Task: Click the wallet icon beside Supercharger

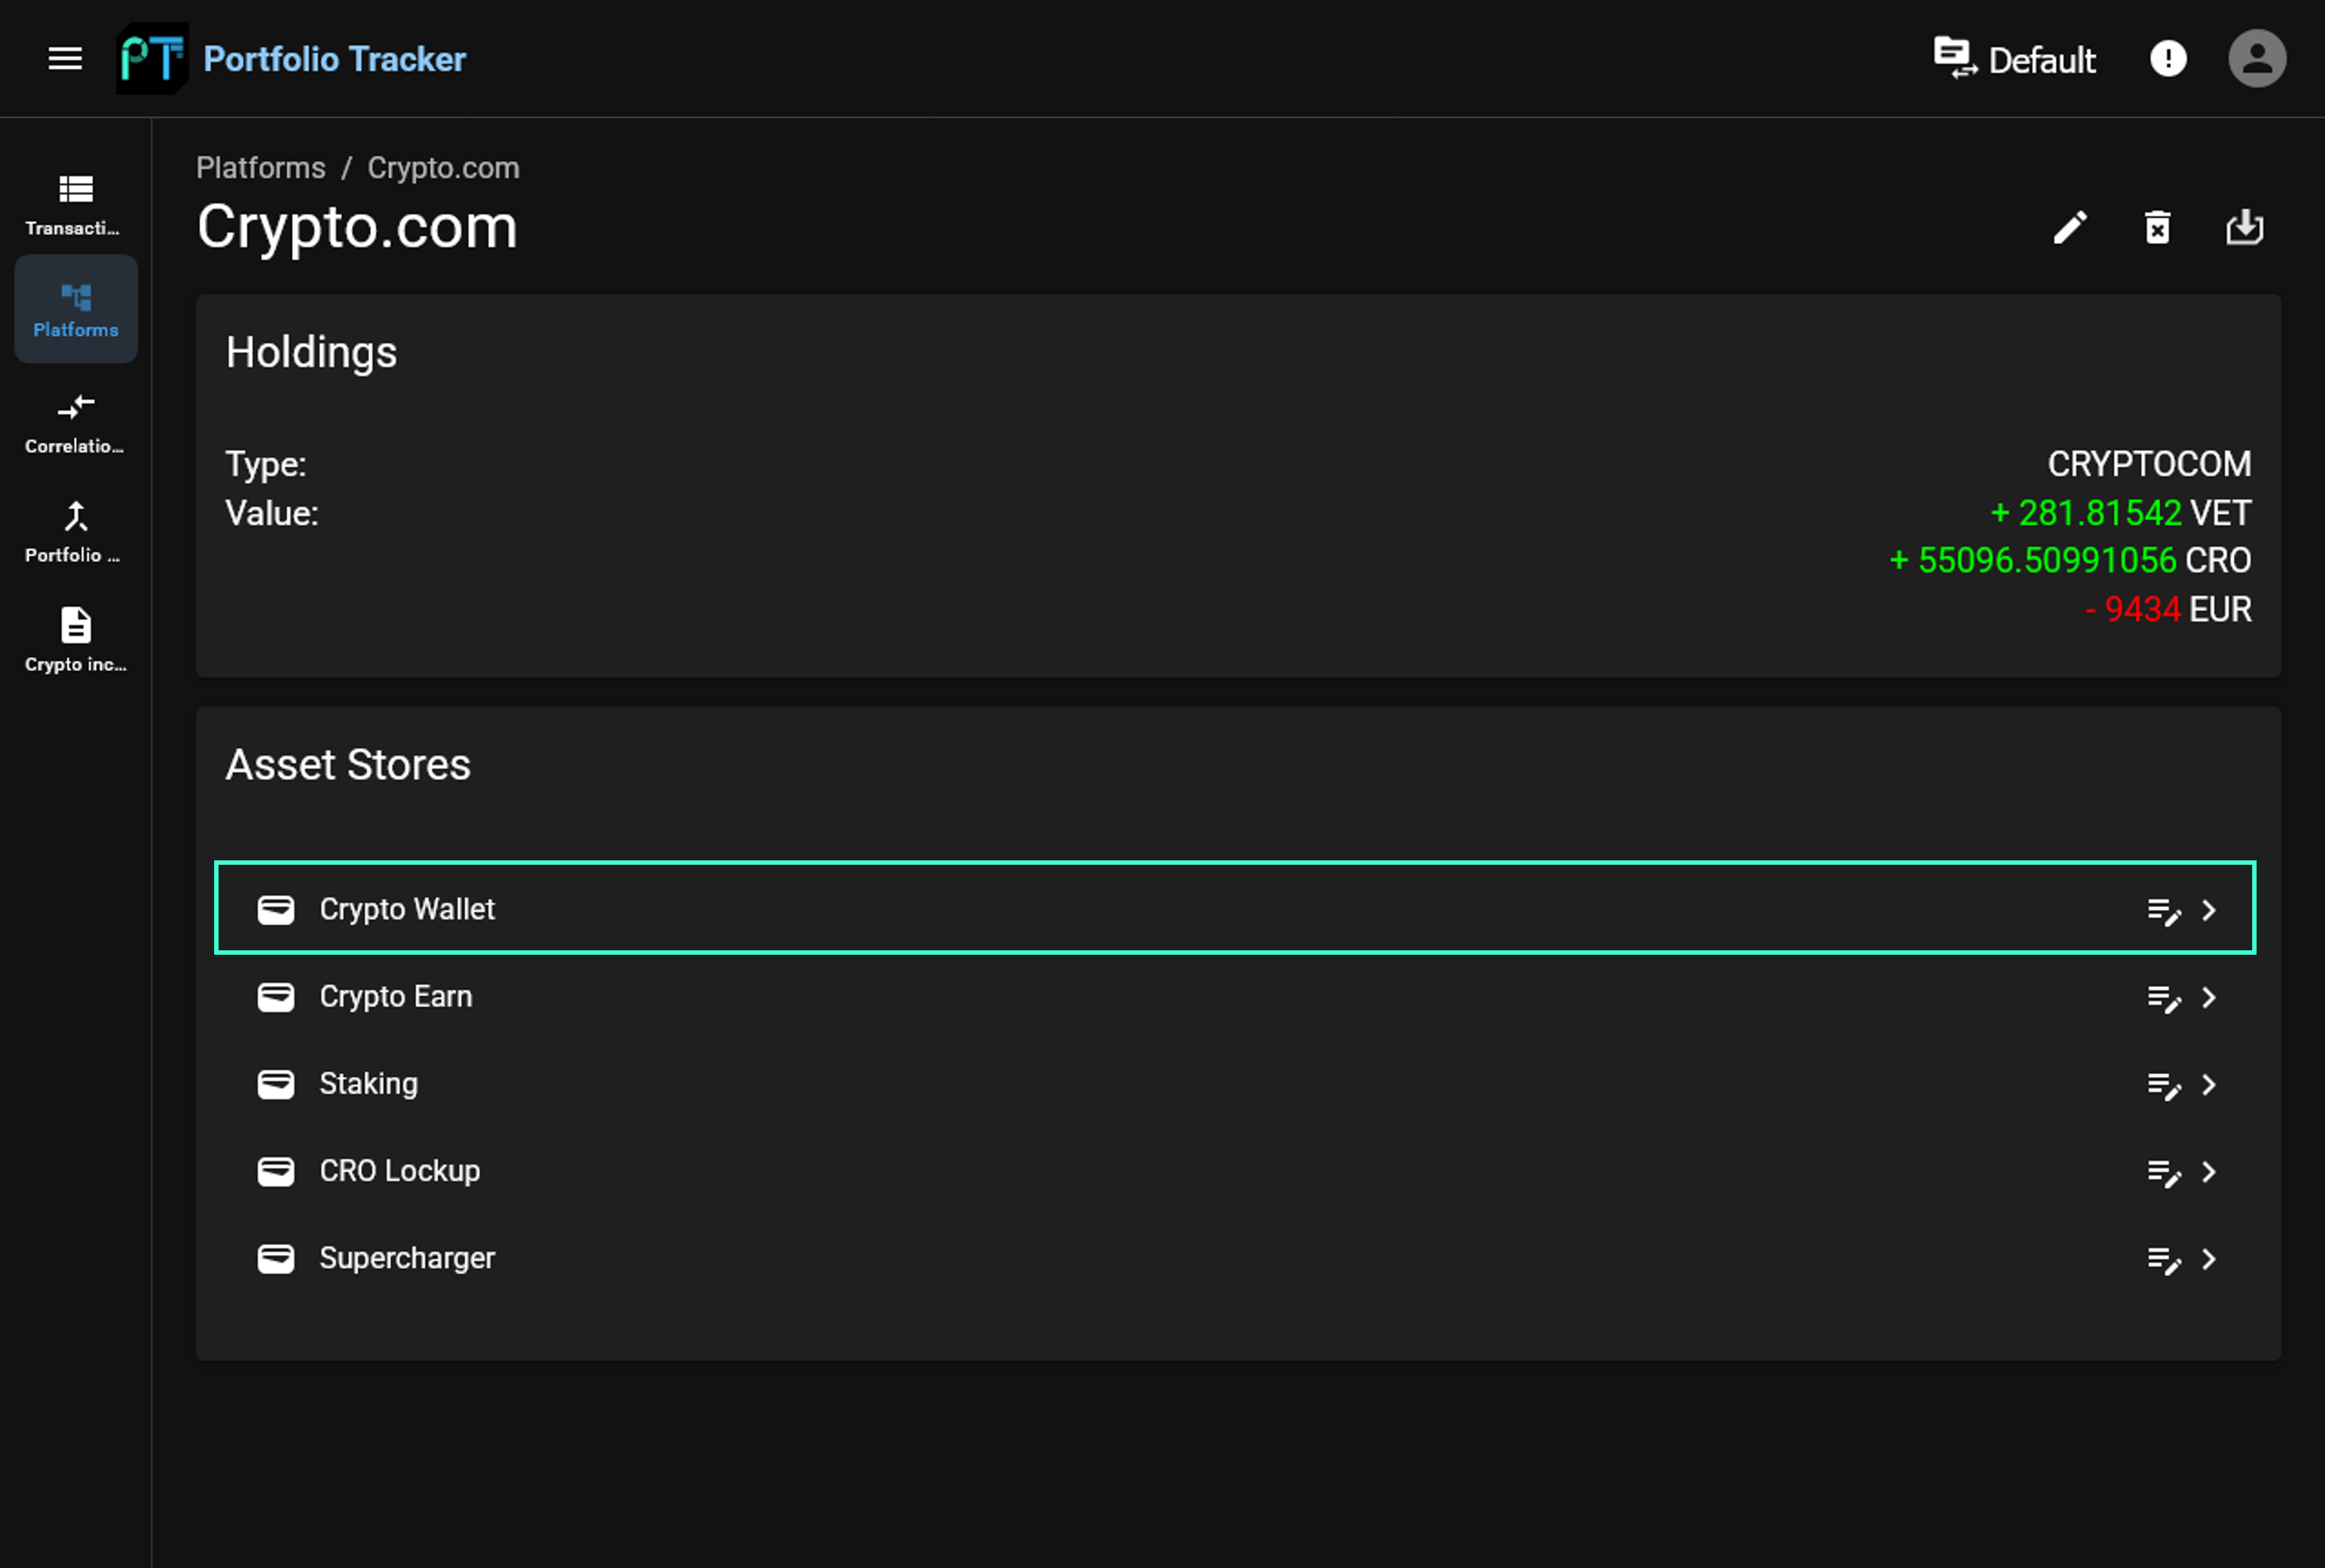Action: [x=276, y=1258]
